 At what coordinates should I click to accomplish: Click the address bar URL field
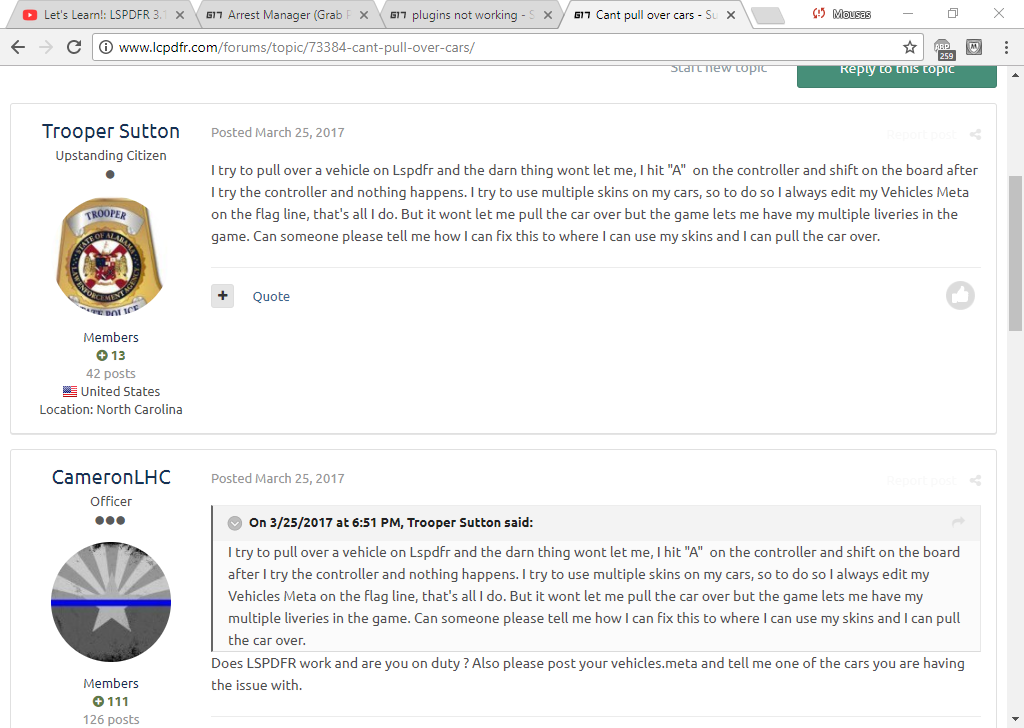tap(496, 47)
